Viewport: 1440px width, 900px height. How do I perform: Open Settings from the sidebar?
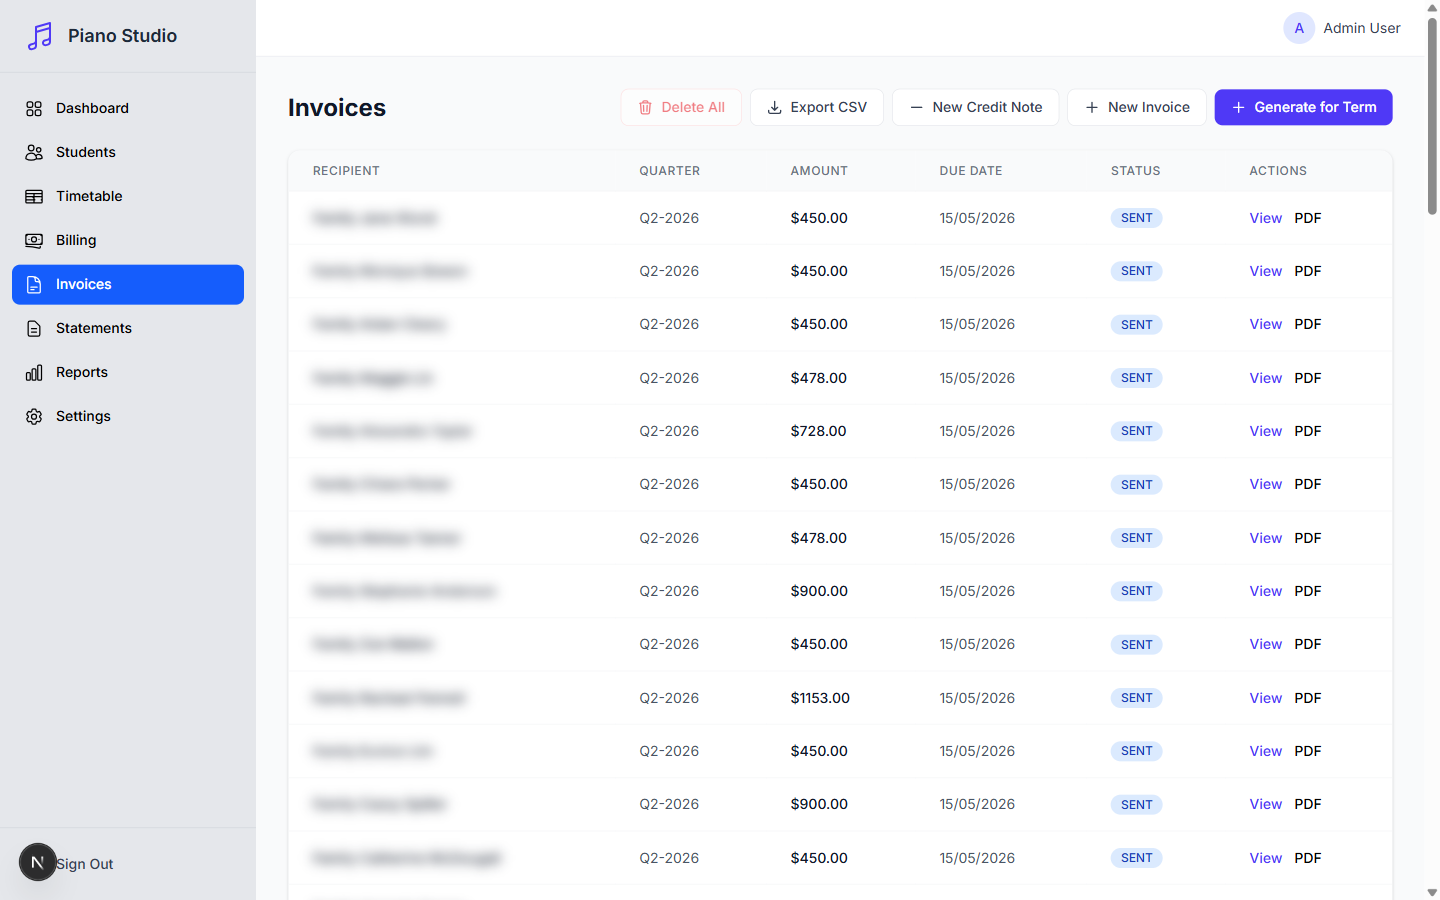pyautogui.click(x=128, y=416)
